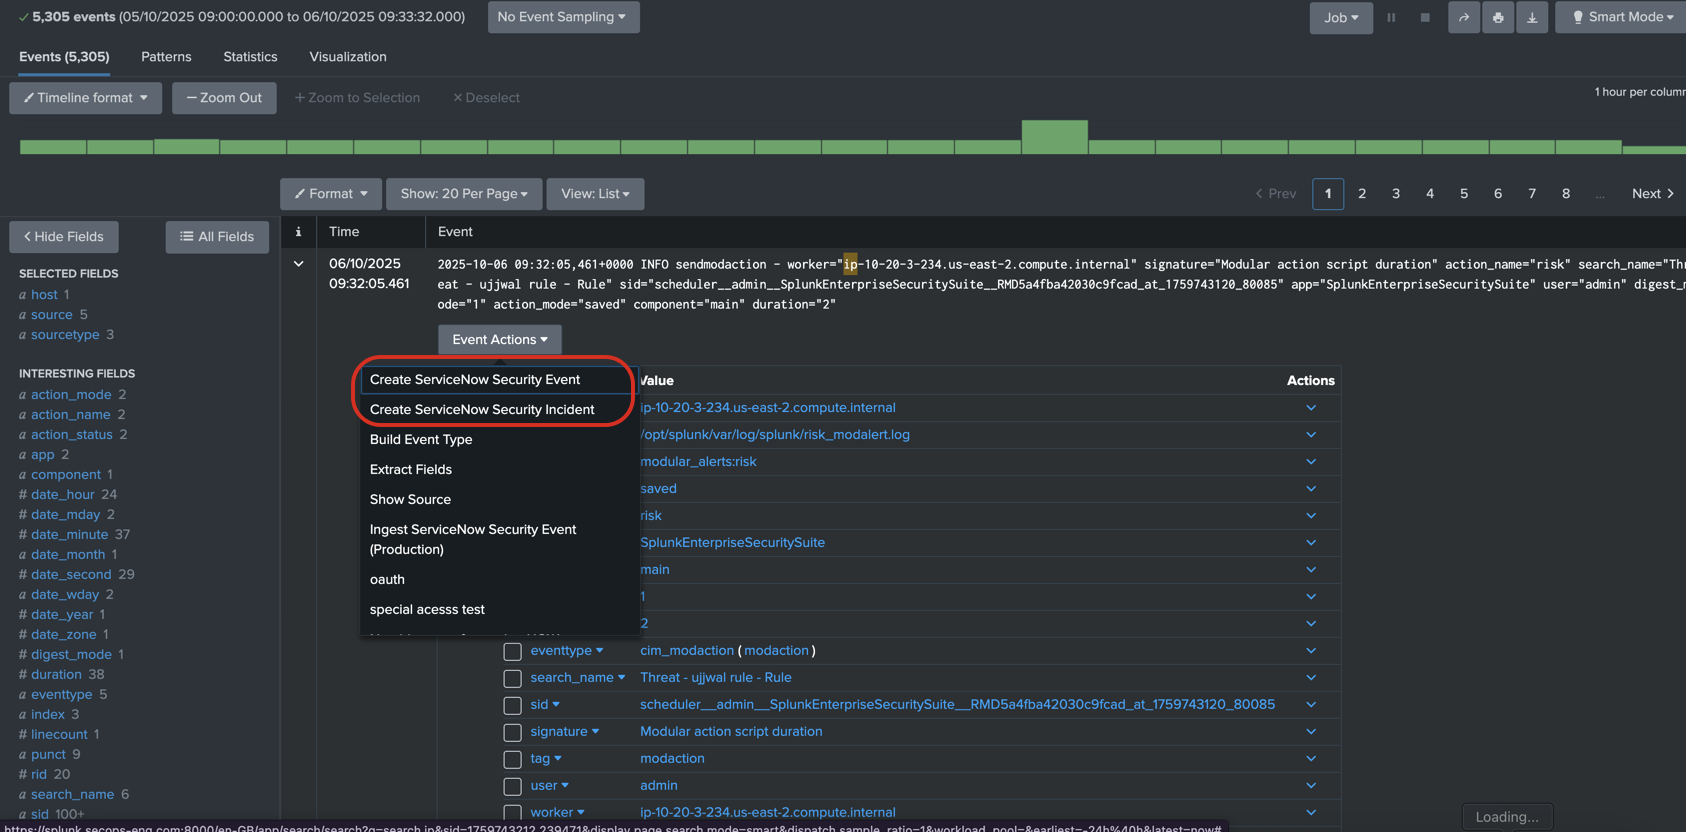
Task: Check the sid field checkbox
Action: [x=512, y=706]
